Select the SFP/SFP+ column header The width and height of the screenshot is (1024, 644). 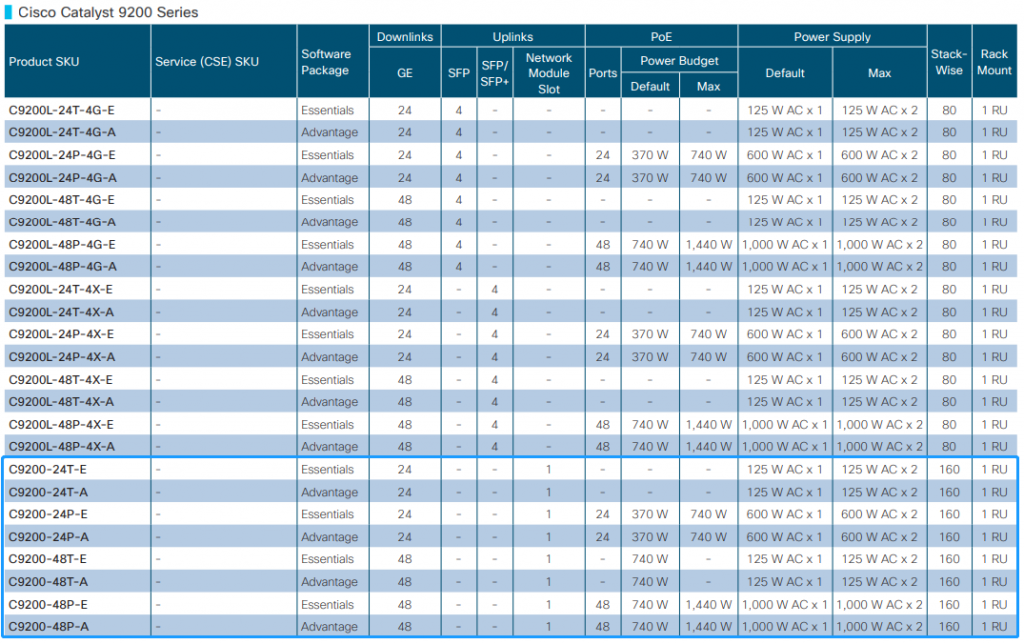[x=493, y=71]
